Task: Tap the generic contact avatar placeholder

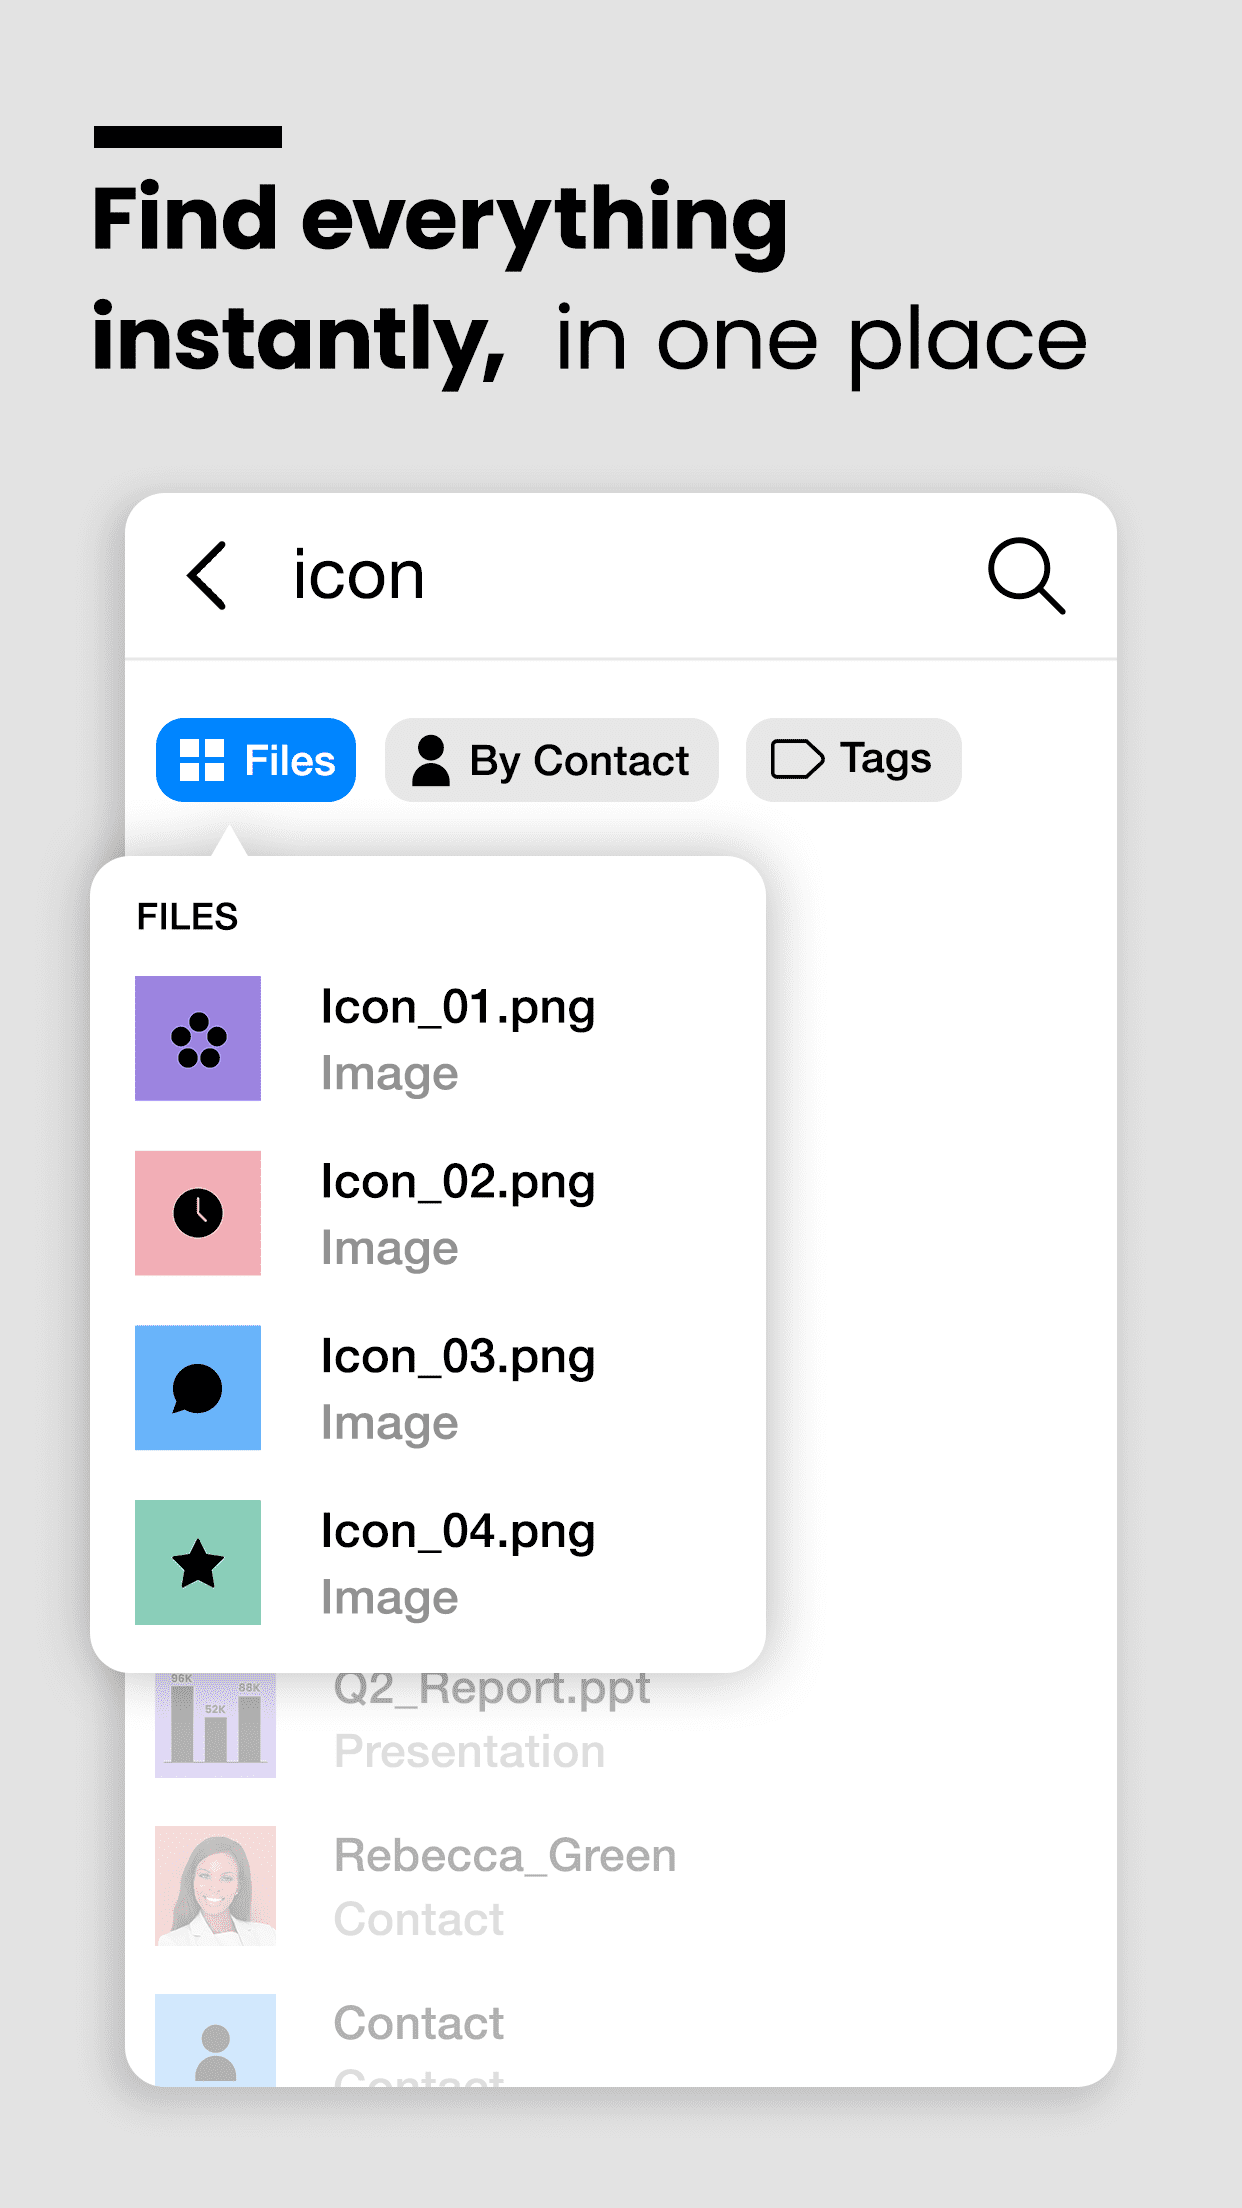Action: [x=215, y=2040]
